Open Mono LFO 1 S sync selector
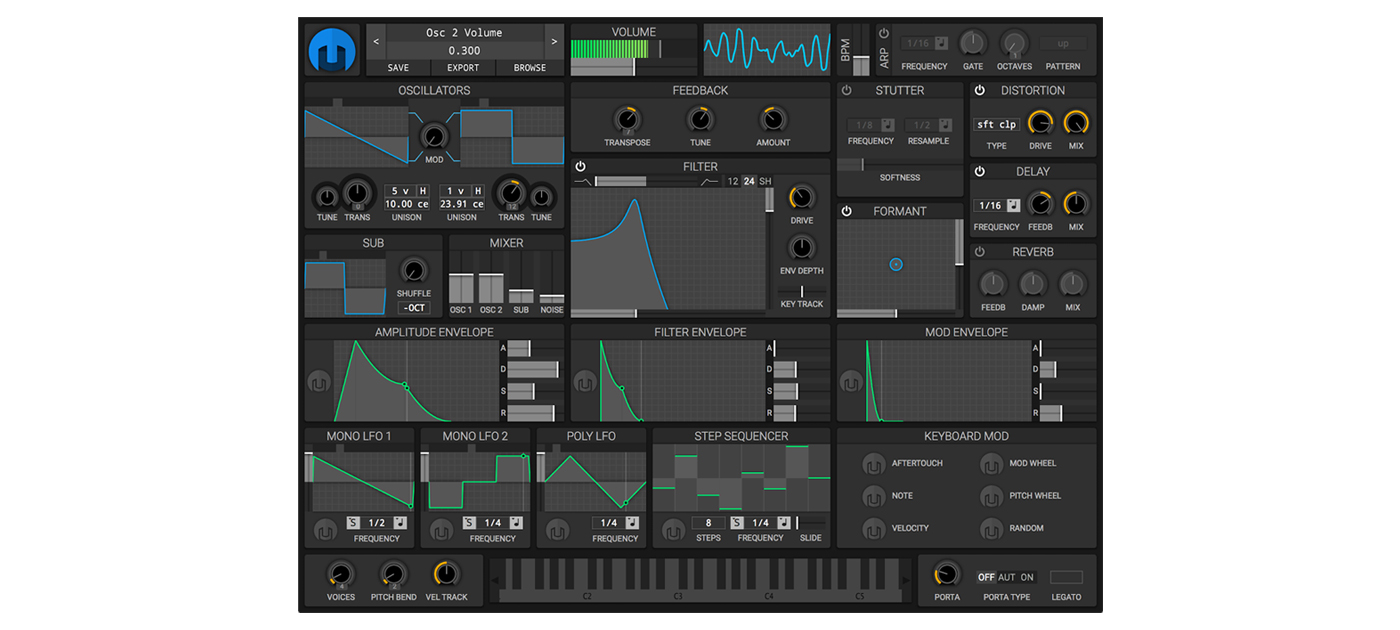 [353, 523]
